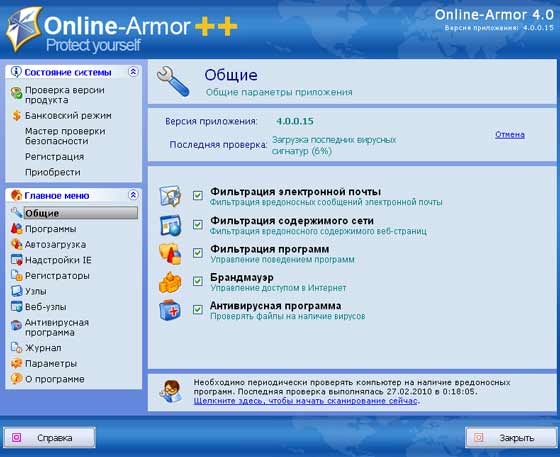
Task: Click link to start scanning now
Action: click(306, 401)
